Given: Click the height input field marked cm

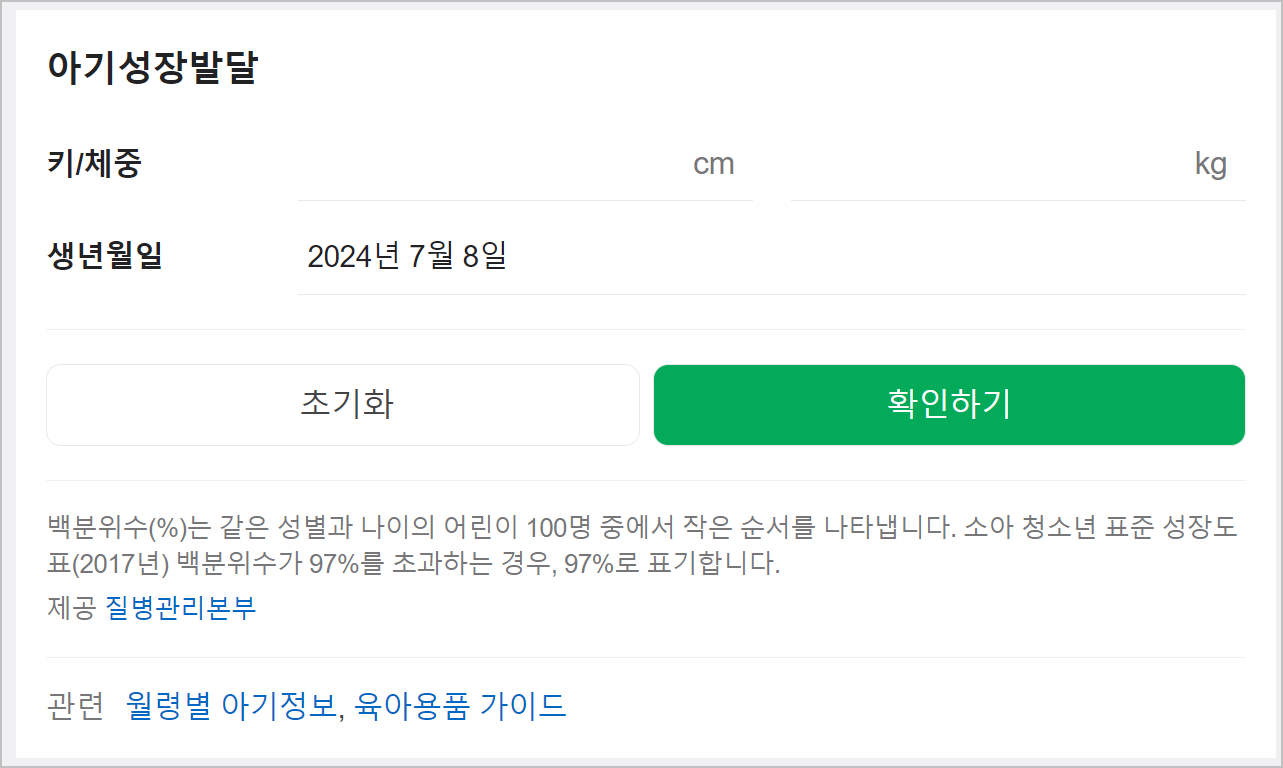Looking at the screenshot, I should tap(525, 164).
